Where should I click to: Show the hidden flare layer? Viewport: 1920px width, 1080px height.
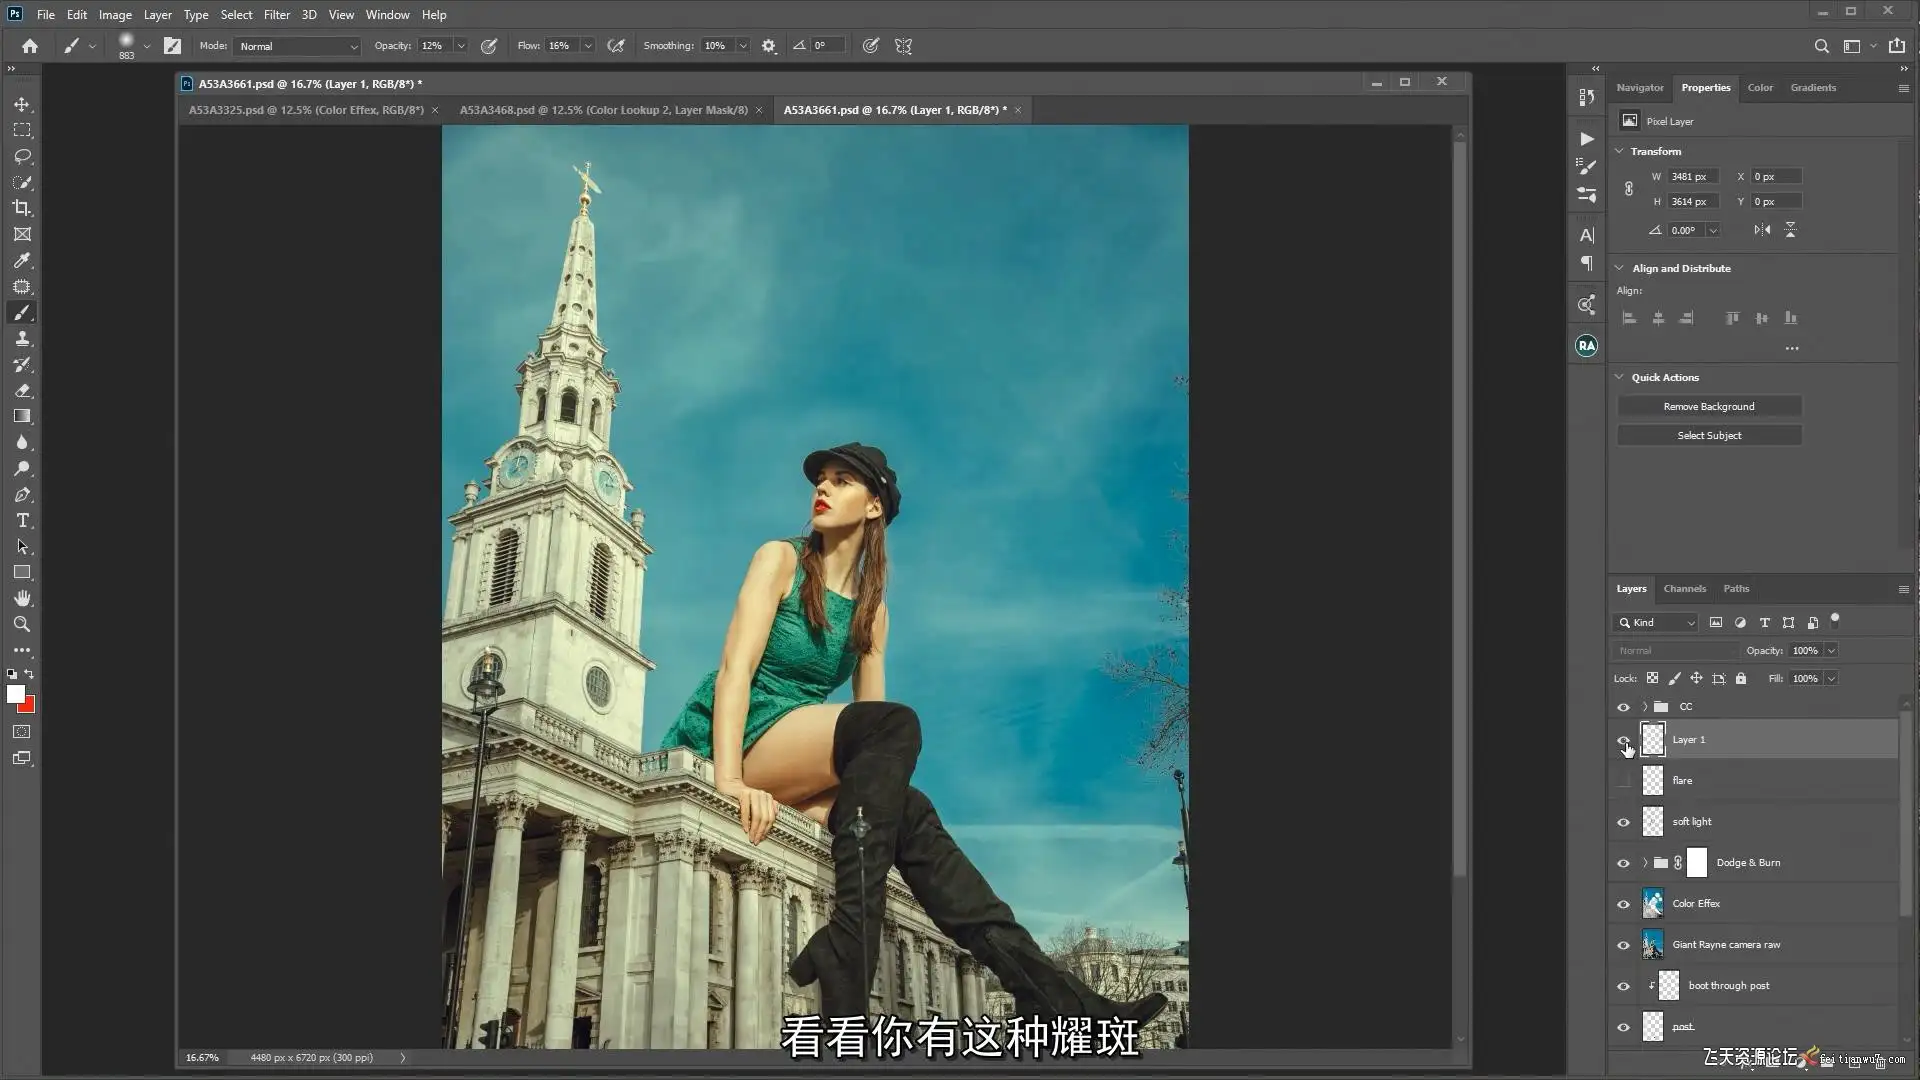[1623, 781]
